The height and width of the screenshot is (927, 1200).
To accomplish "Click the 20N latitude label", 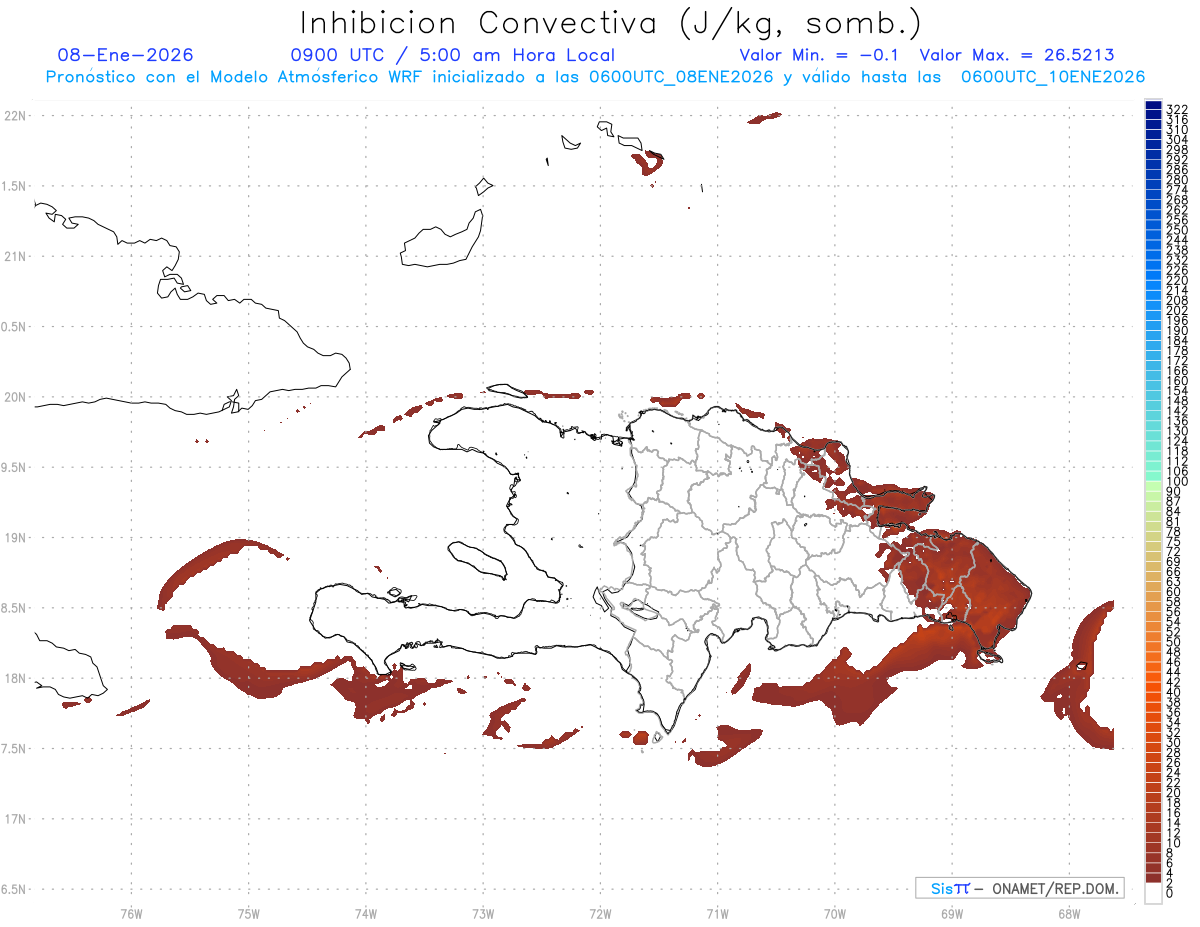I will (x=14, y=397).
